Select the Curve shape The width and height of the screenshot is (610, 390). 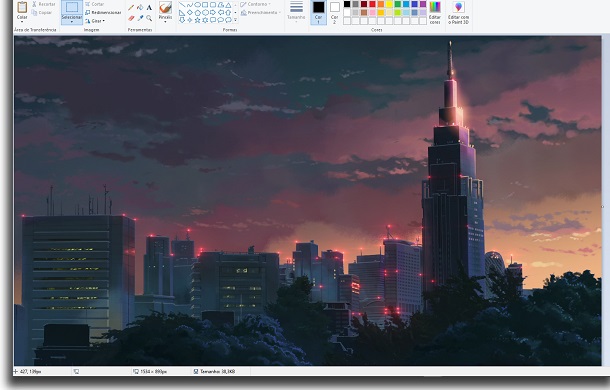(x=190, y=5)
